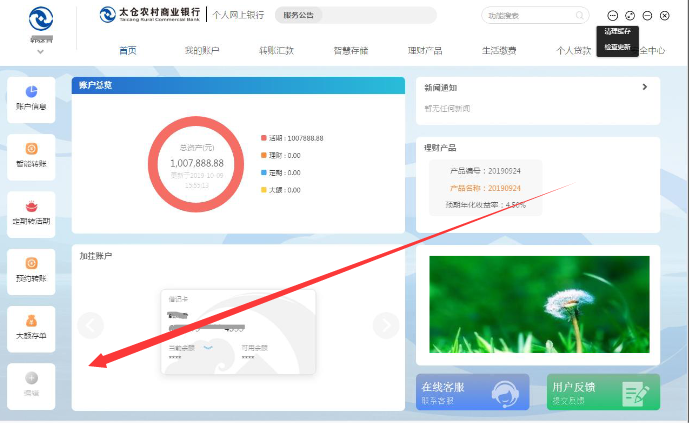Click 理财产品 panel title on right
The image size is (689, 423).
[440, 148]
